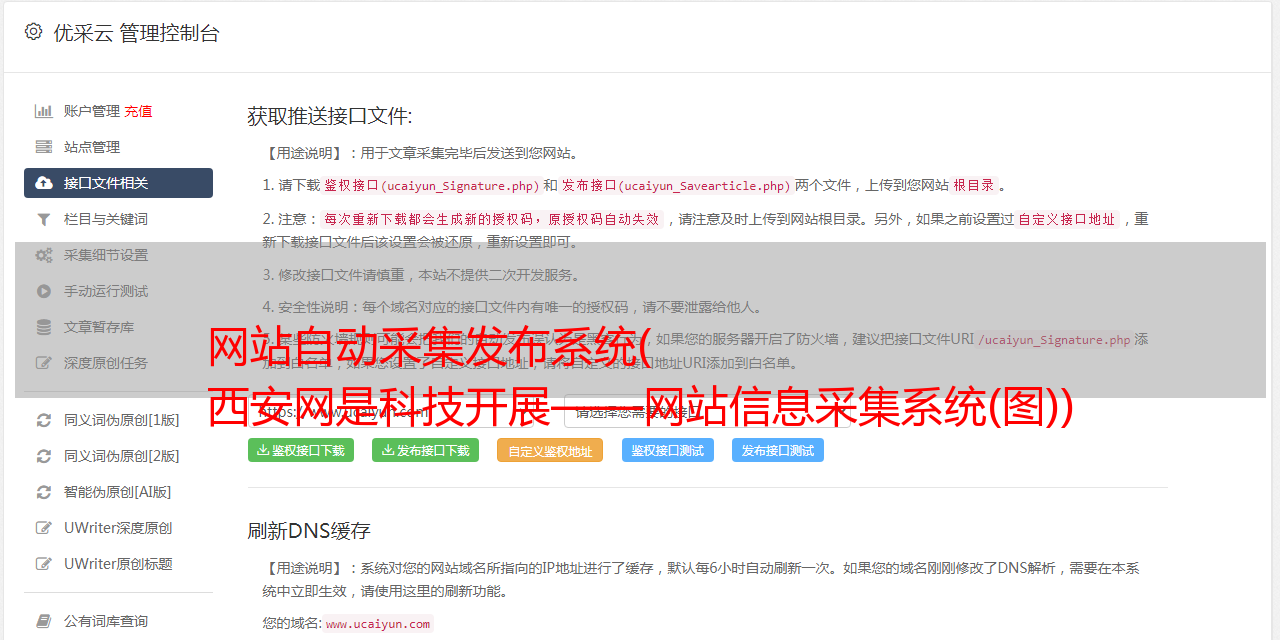Select 智能伪原创[AI版] menu item

[x=118, y=492]
